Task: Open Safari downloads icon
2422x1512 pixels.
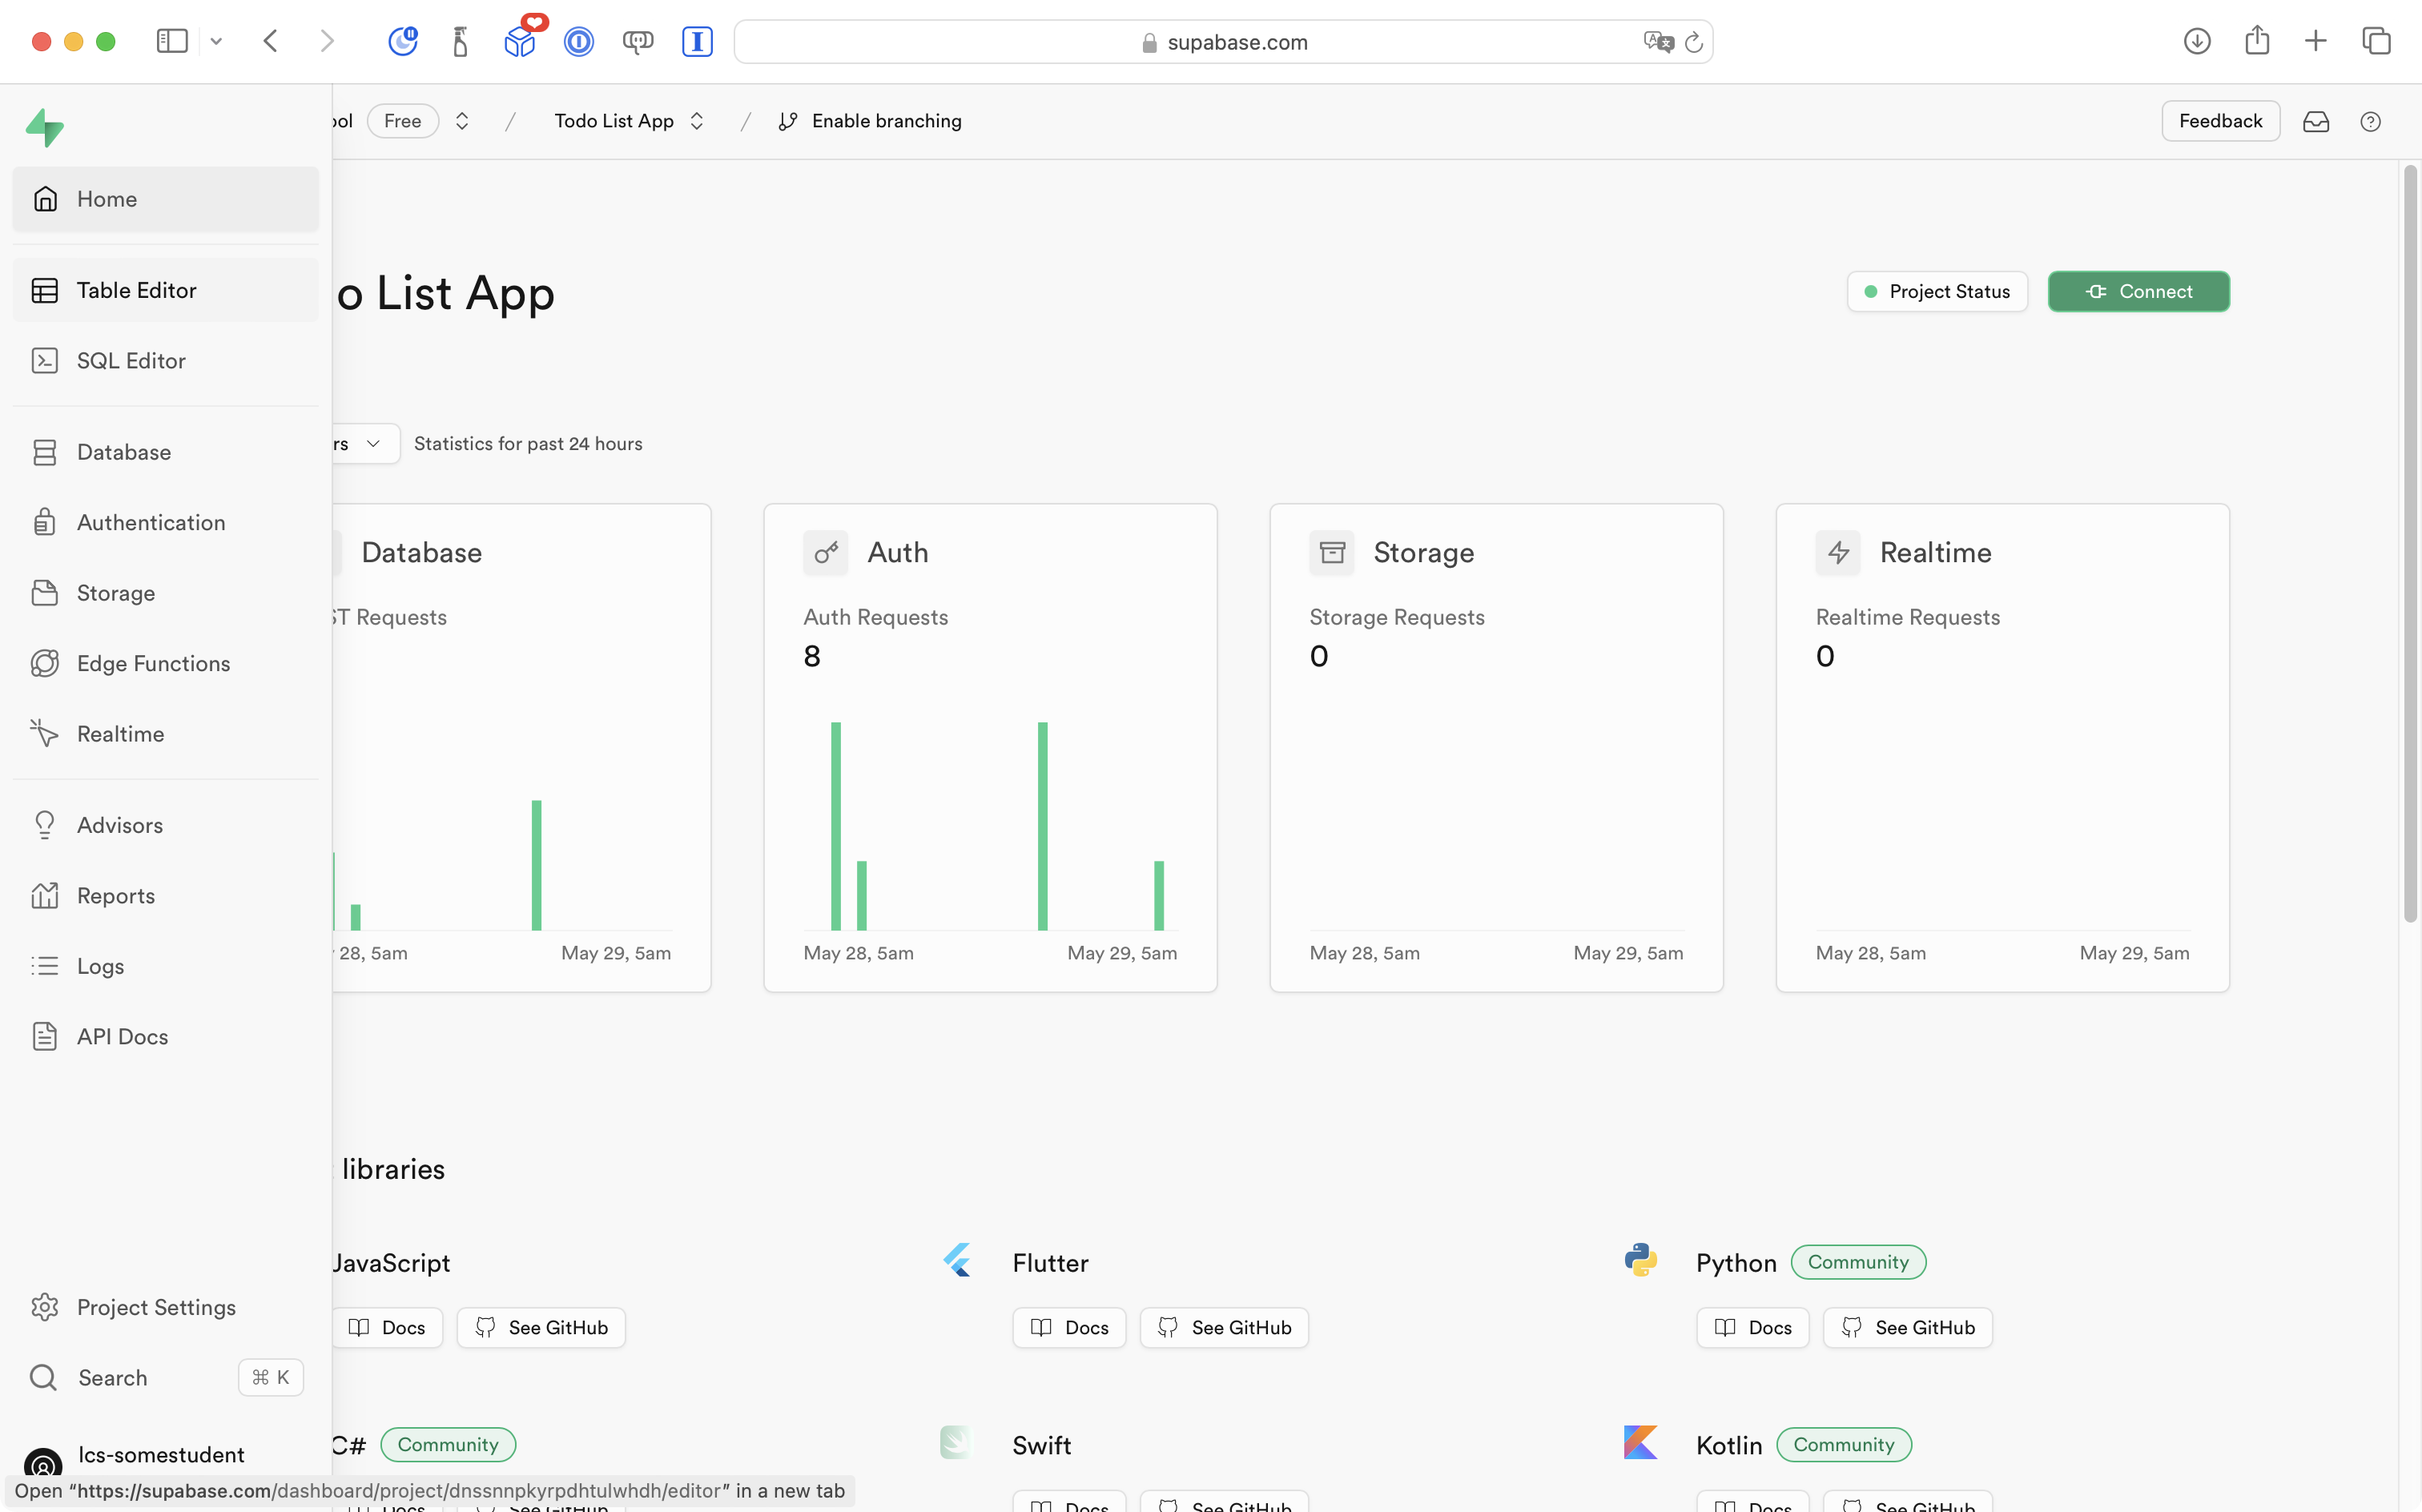Action: (x=2197, y=41)
